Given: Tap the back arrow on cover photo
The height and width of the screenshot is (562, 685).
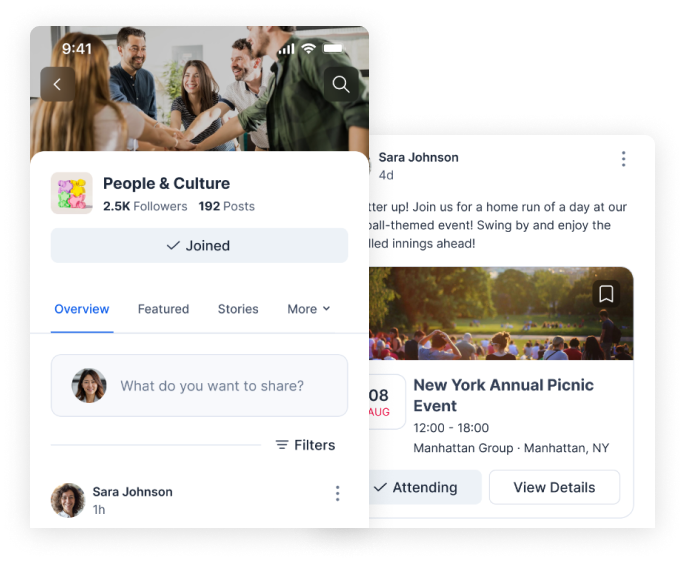Looking at the screenshot, I should (57, 85).
